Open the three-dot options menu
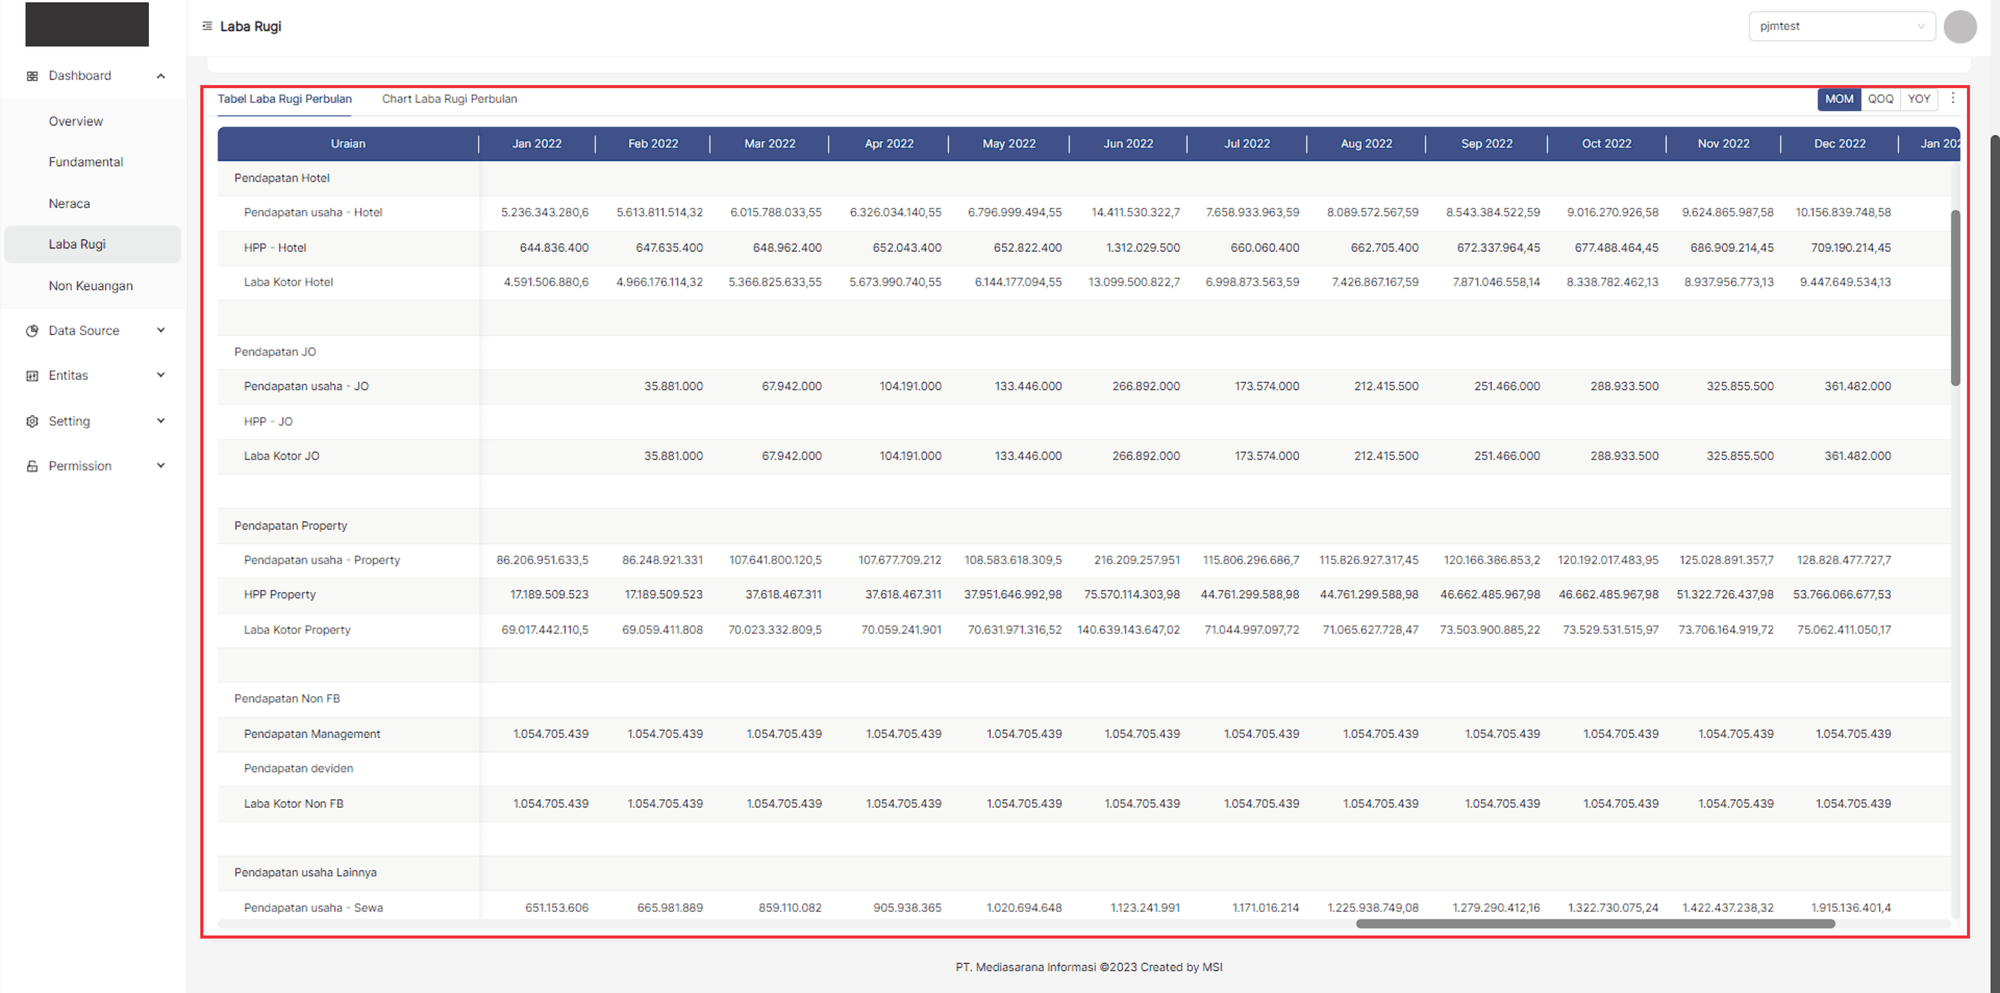 pos(1953,99)
